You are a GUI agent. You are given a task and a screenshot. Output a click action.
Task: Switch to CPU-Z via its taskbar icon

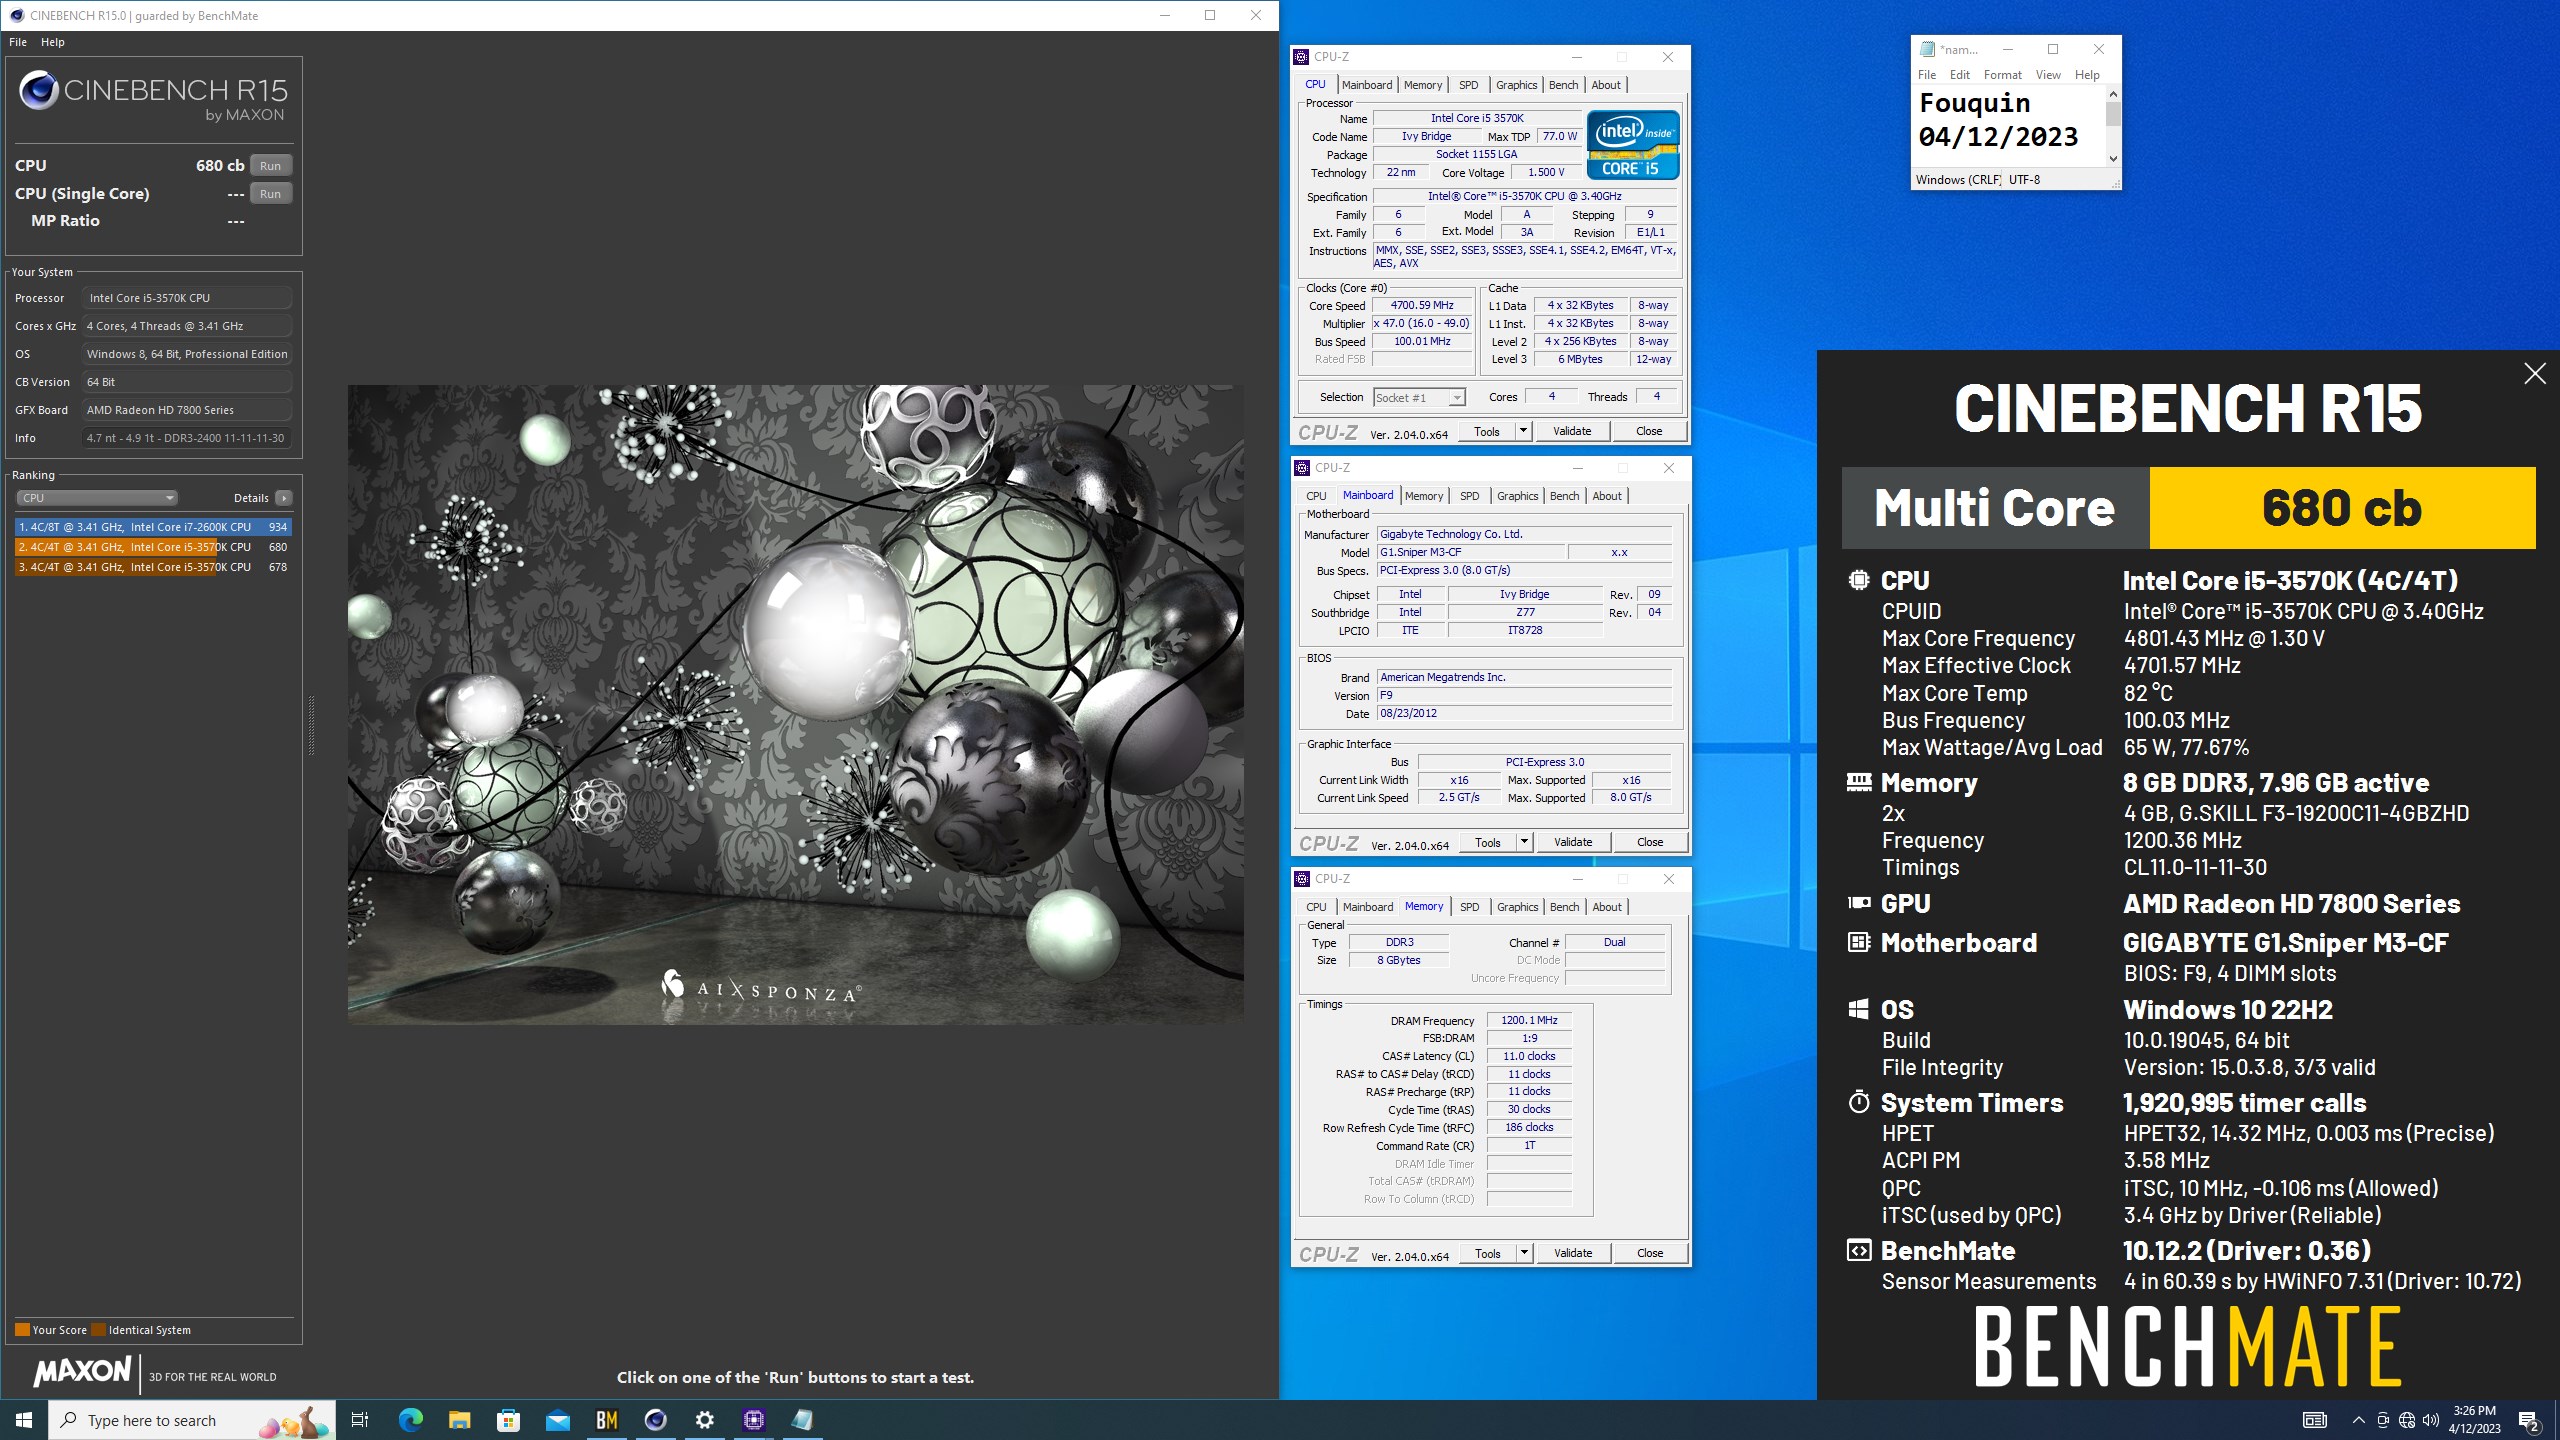753,1420
